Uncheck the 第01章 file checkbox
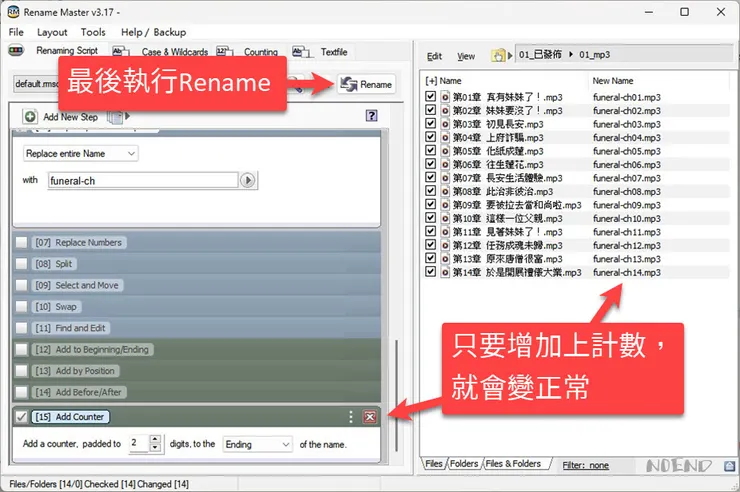Screen dimensions: 740x492 (430, 96)
